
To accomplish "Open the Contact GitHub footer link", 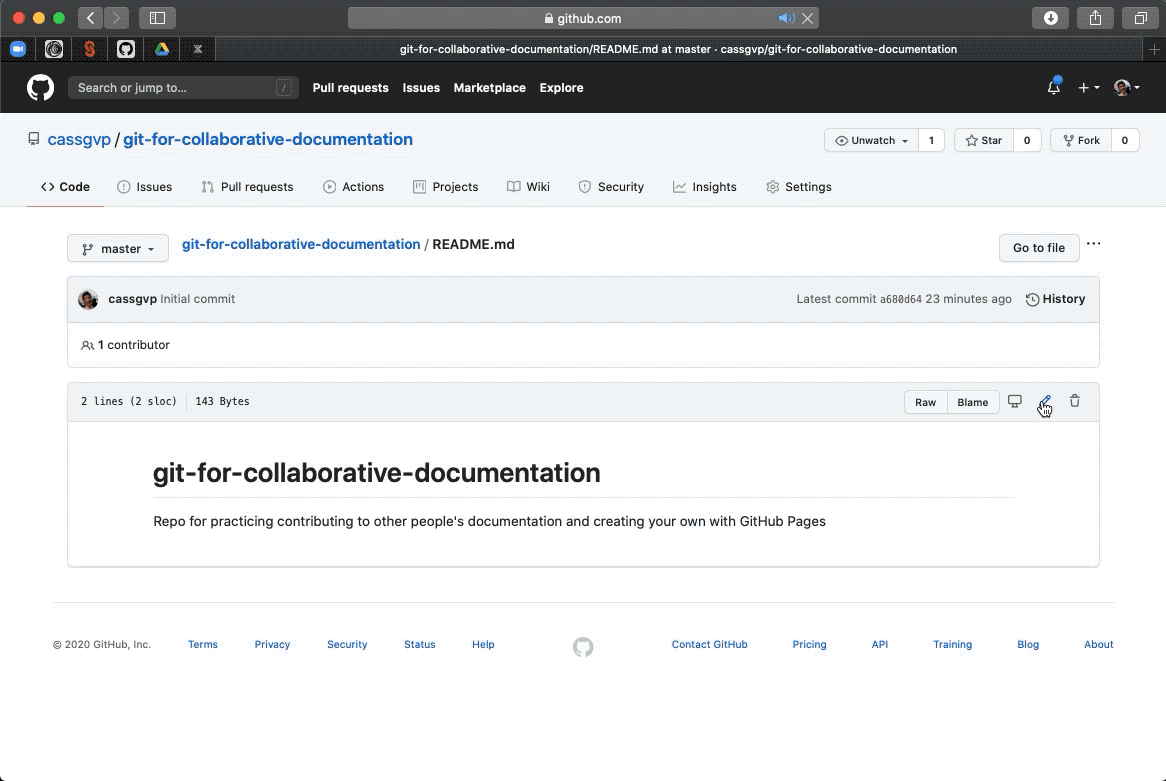I will click(710, 644).
